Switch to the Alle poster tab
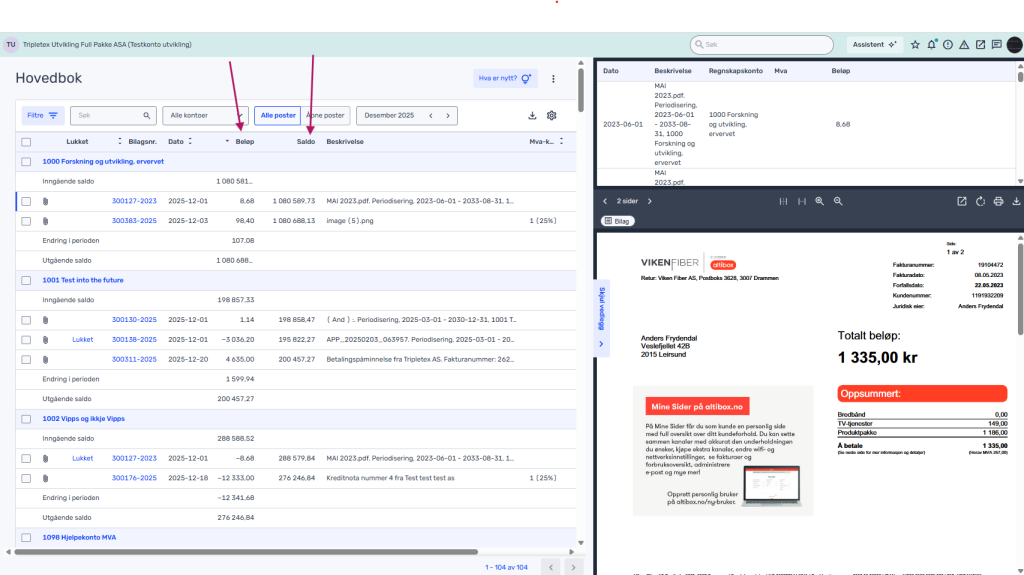1024x575 pixels. point(278,116)
